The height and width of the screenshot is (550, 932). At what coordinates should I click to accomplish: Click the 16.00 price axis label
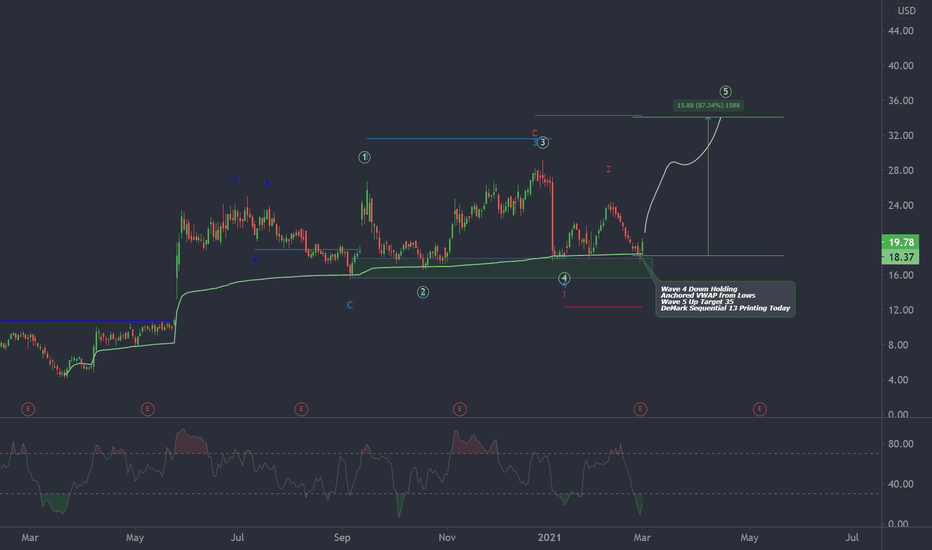coord(900,275)
